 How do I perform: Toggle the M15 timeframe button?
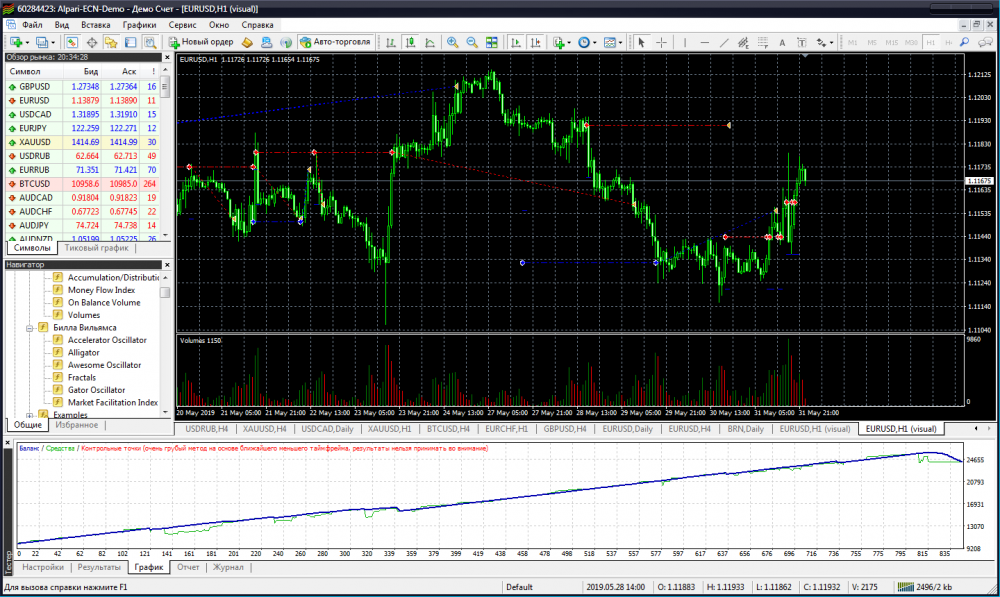891,43
